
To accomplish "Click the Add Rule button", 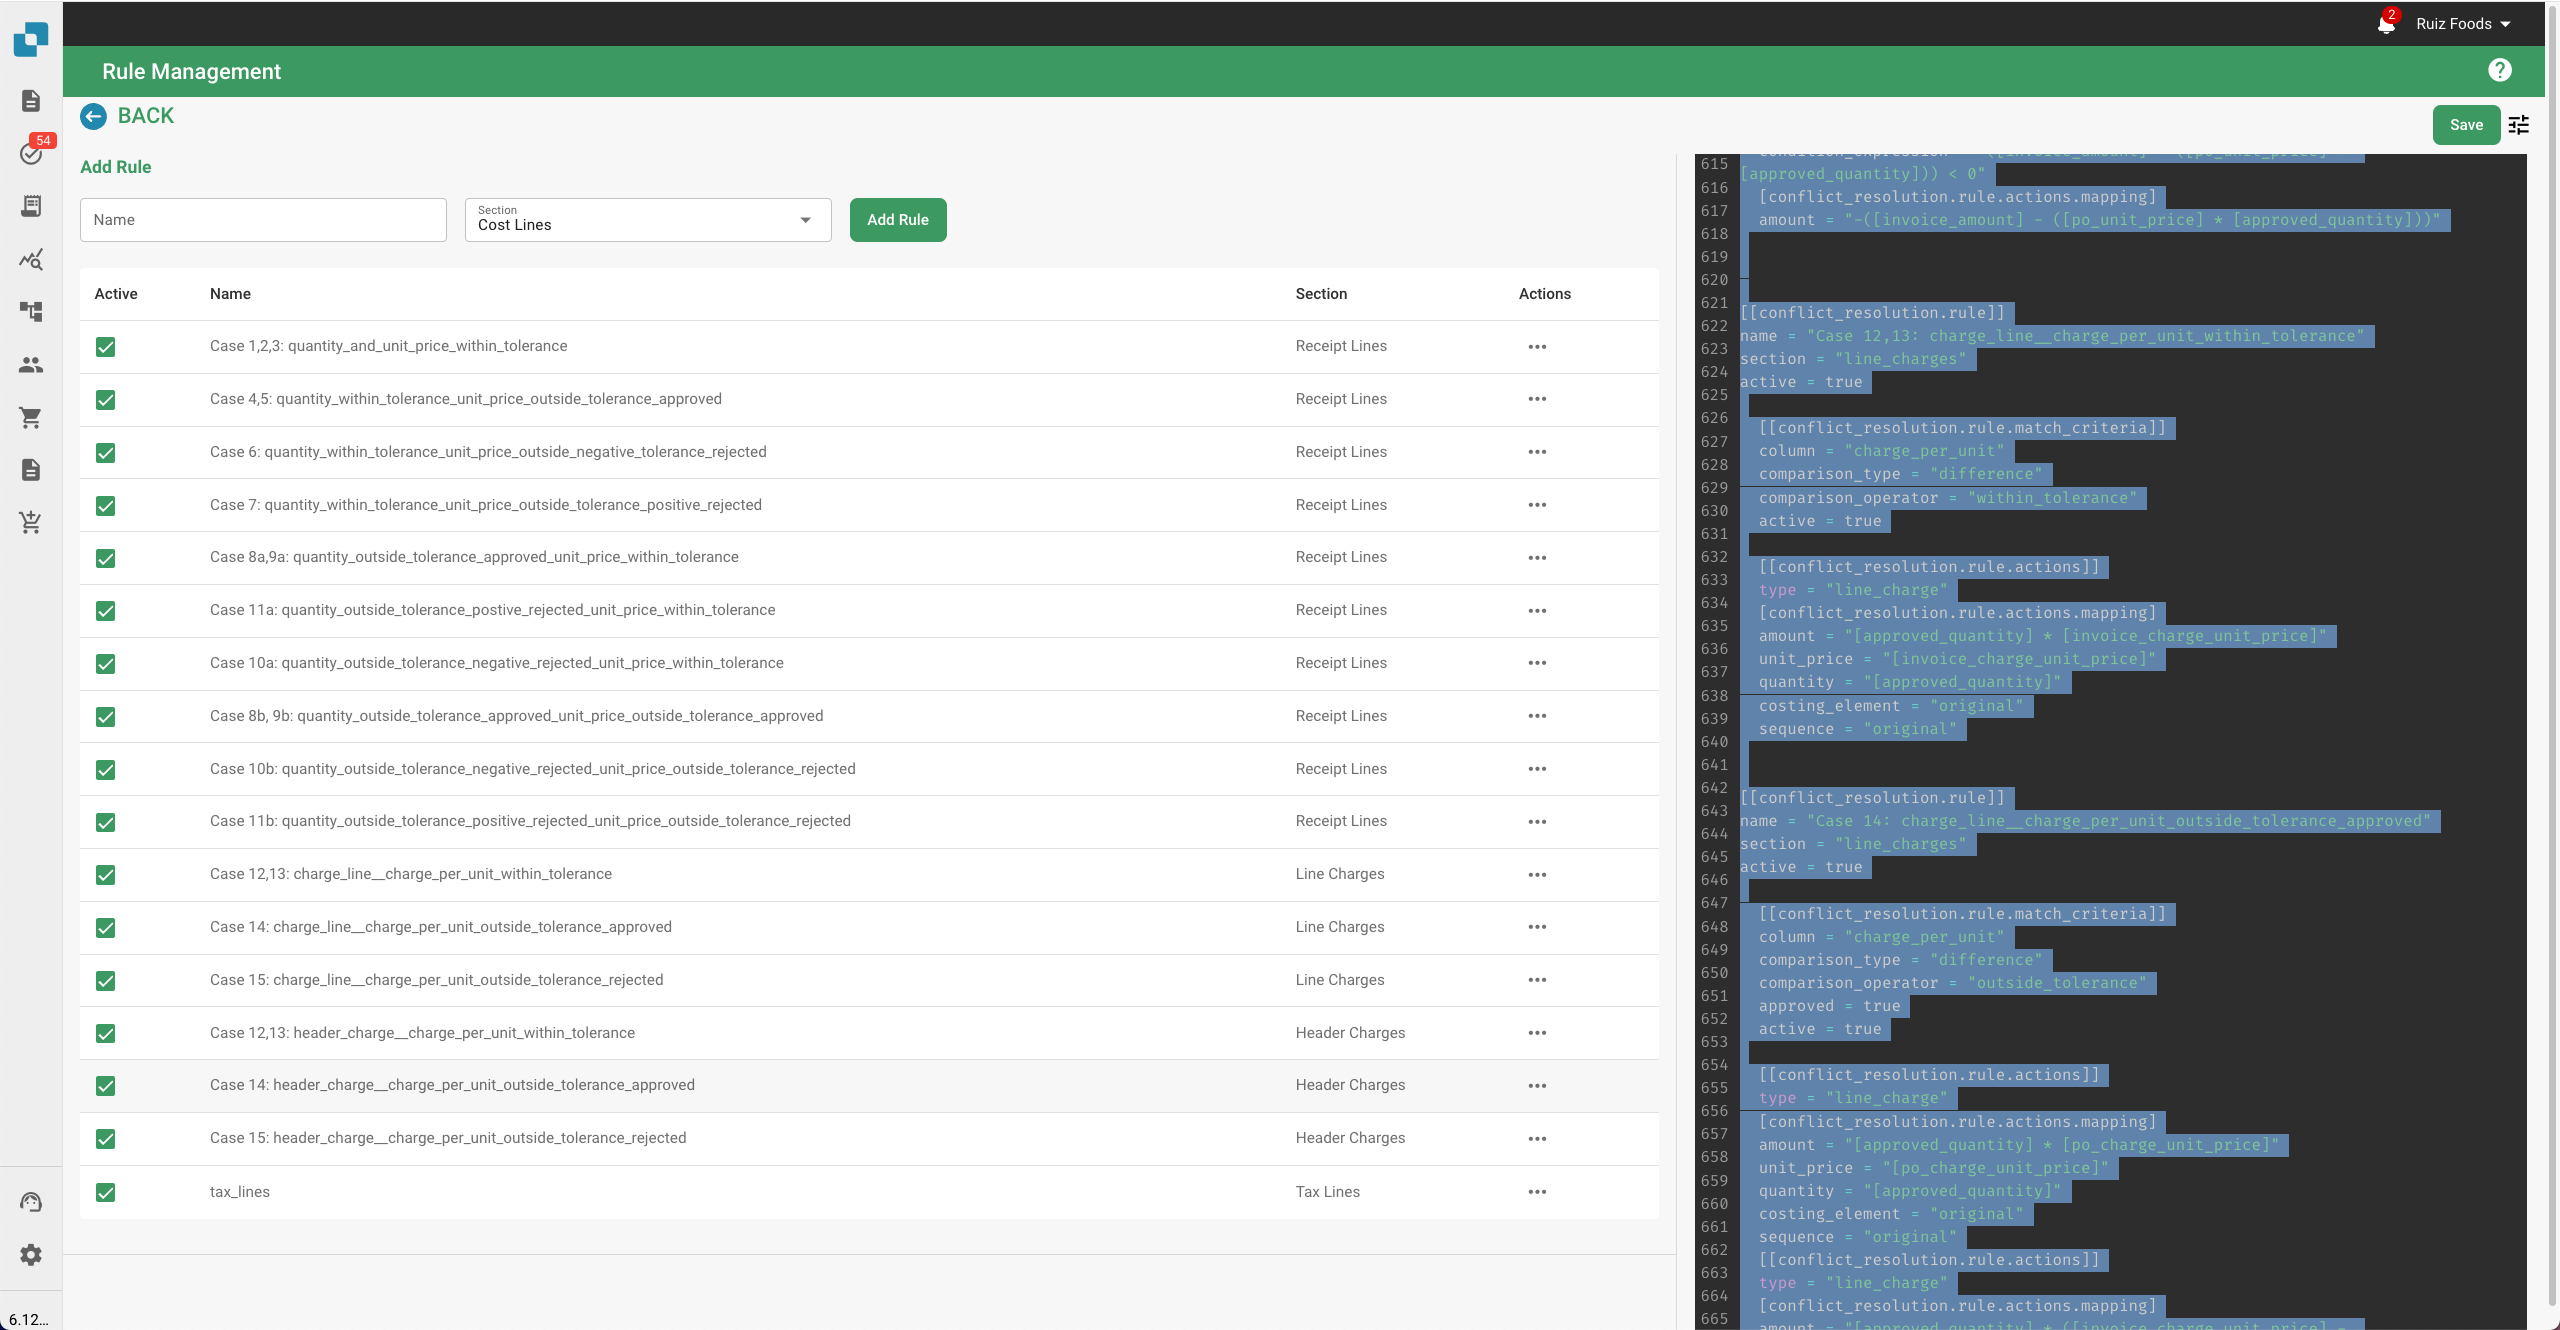I will coord(897,219).
